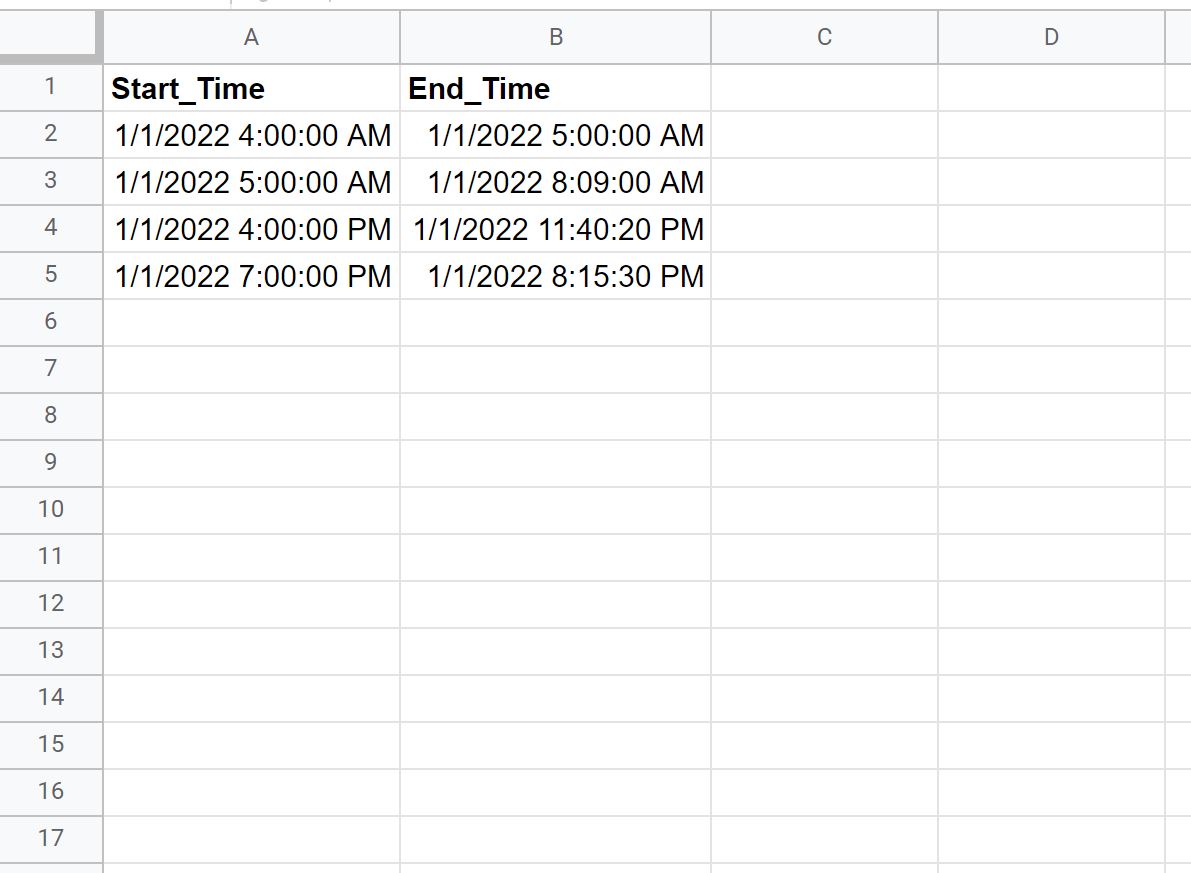Click column B header
The height and width of the screenshot is (873, 1191).
point(555,37)
